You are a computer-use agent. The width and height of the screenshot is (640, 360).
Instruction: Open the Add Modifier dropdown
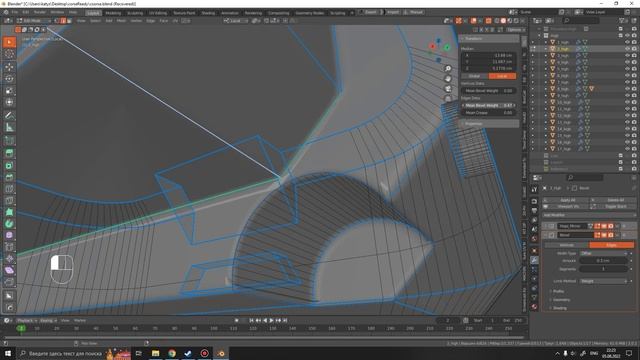click(x=589, y=215)
